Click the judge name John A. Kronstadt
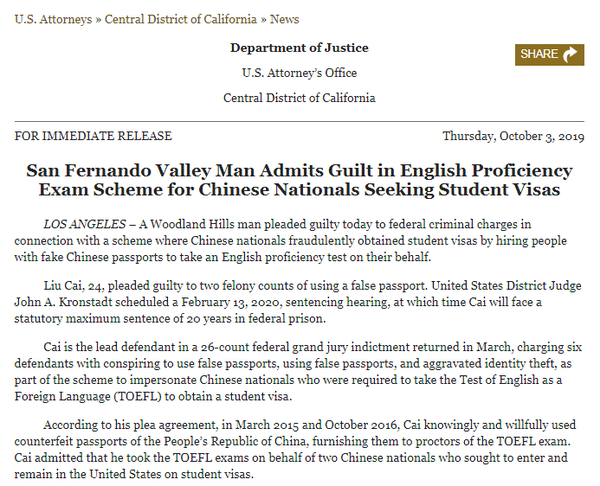Image resolution: width=600 pixels, height=486 pixels. [x=63, y=302]
